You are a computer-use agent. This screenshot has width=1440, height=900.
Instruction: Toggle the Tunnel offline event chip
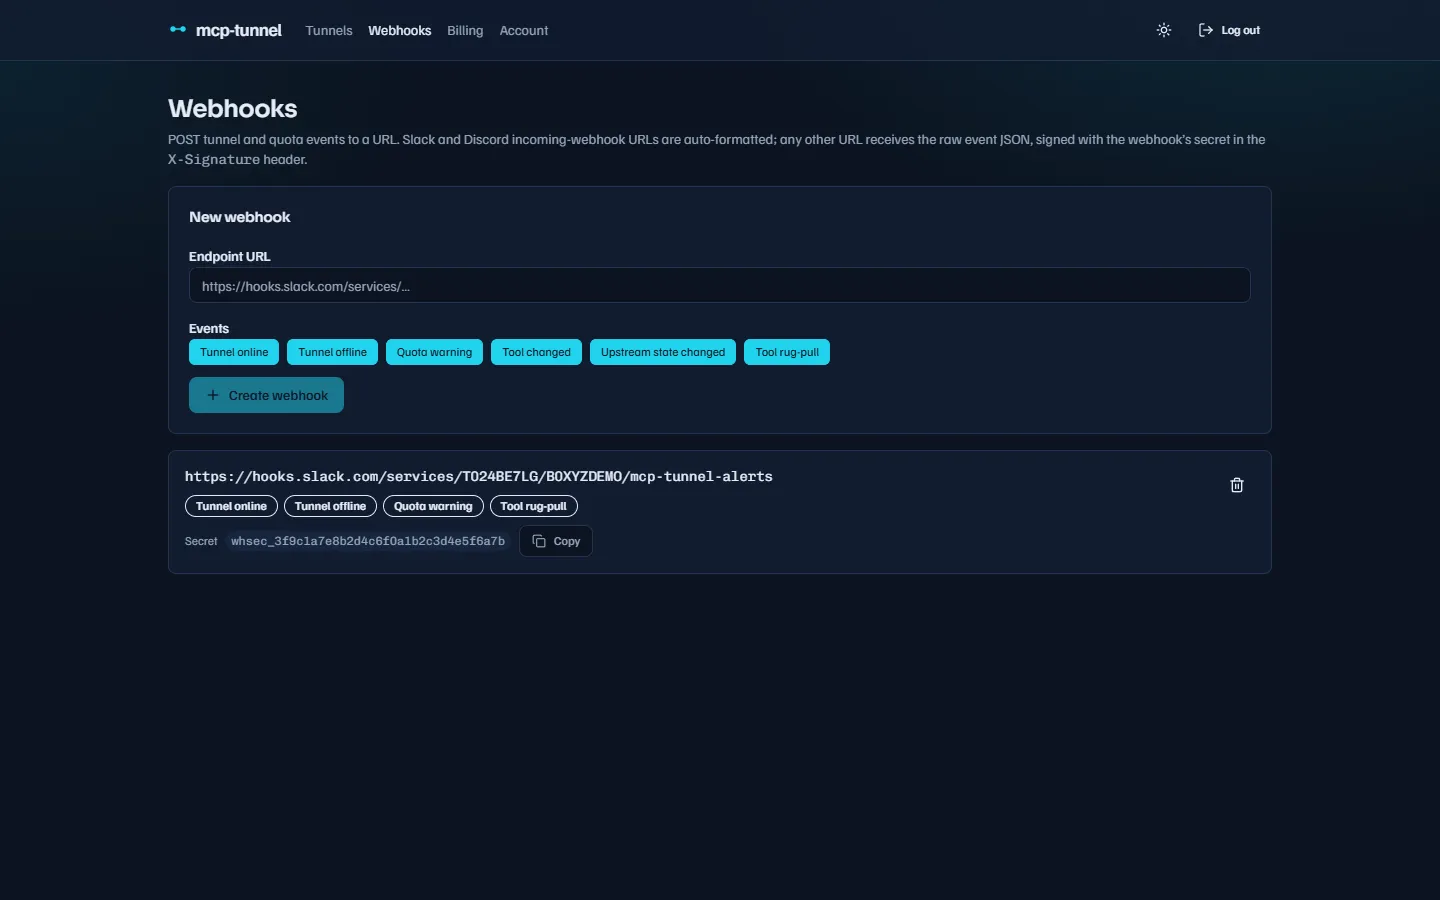(x=332, y=352)
